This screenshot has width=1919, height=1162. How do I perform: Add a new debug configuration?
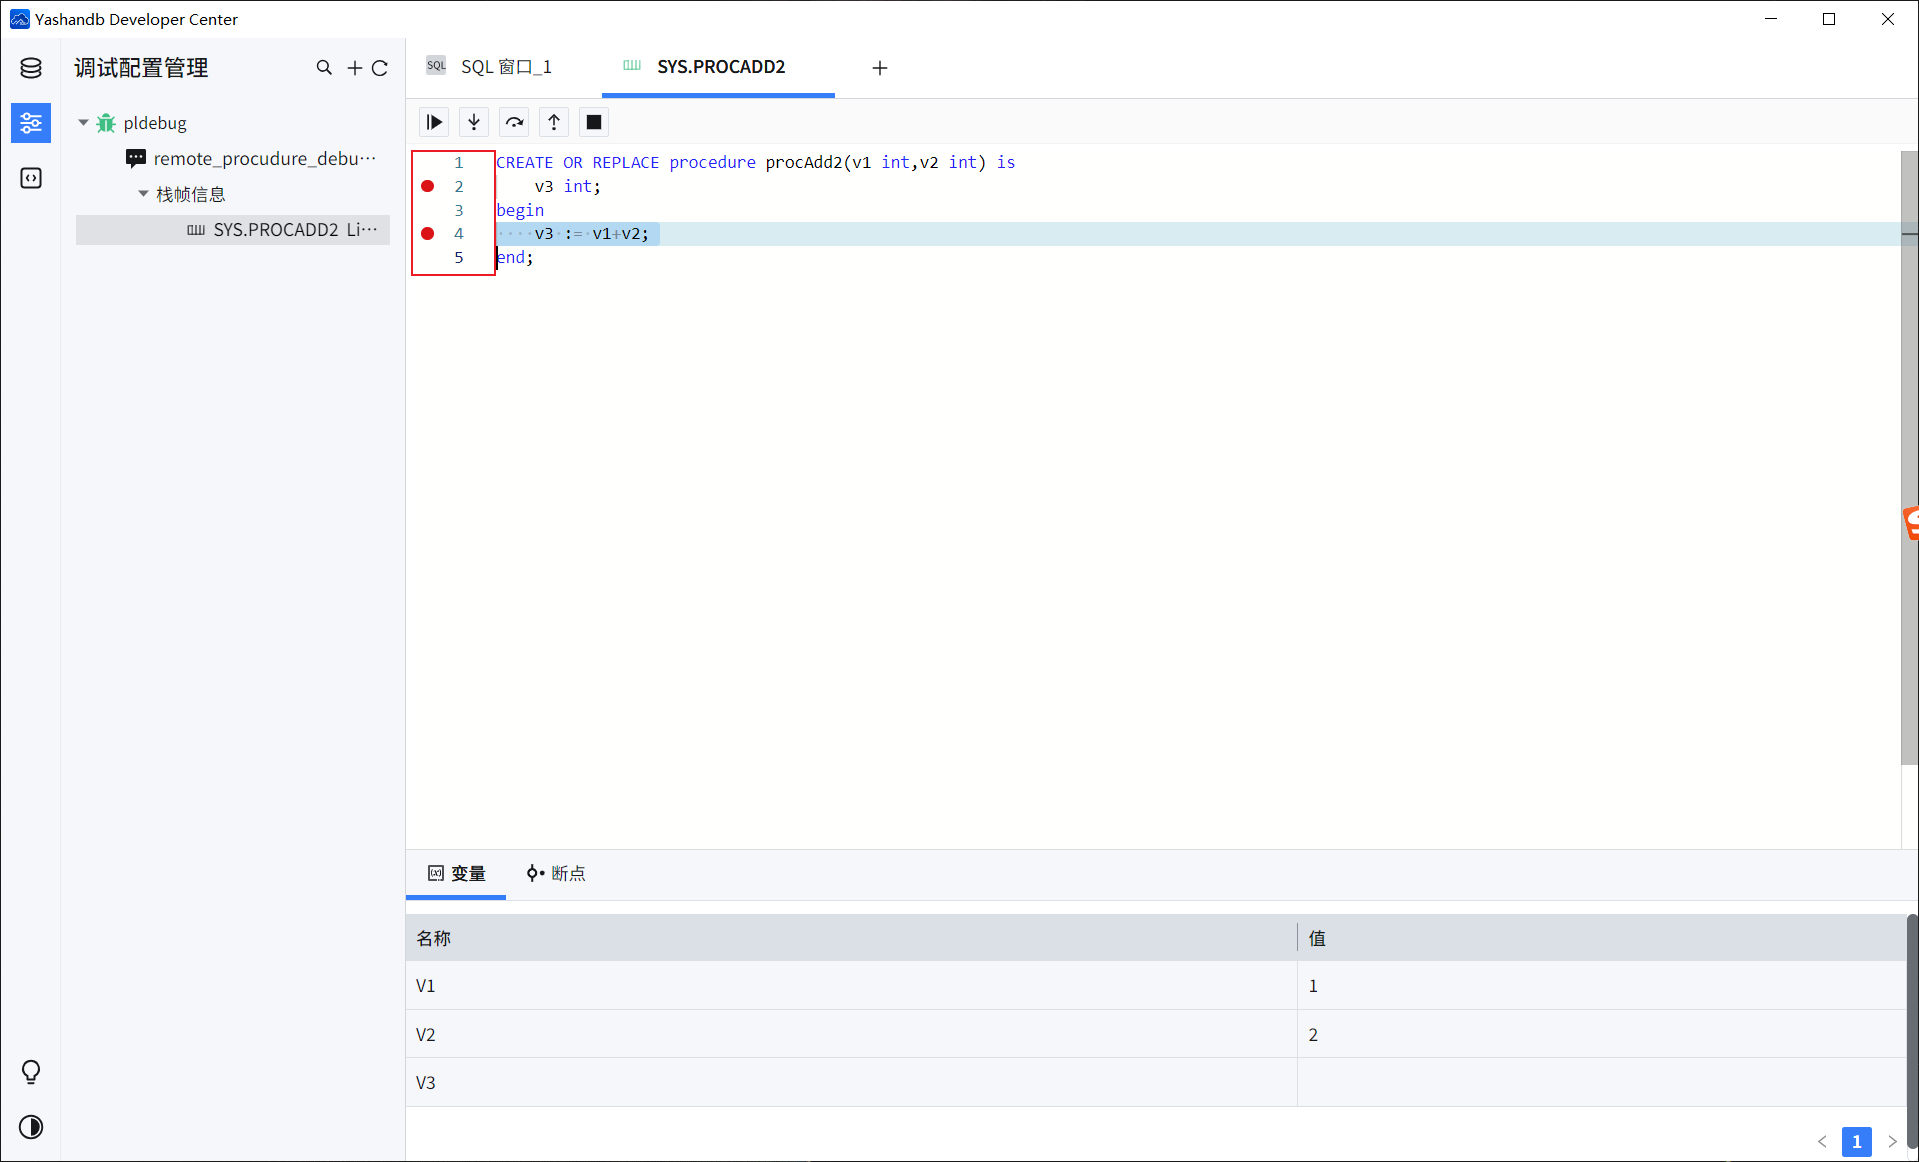point(354,68)
